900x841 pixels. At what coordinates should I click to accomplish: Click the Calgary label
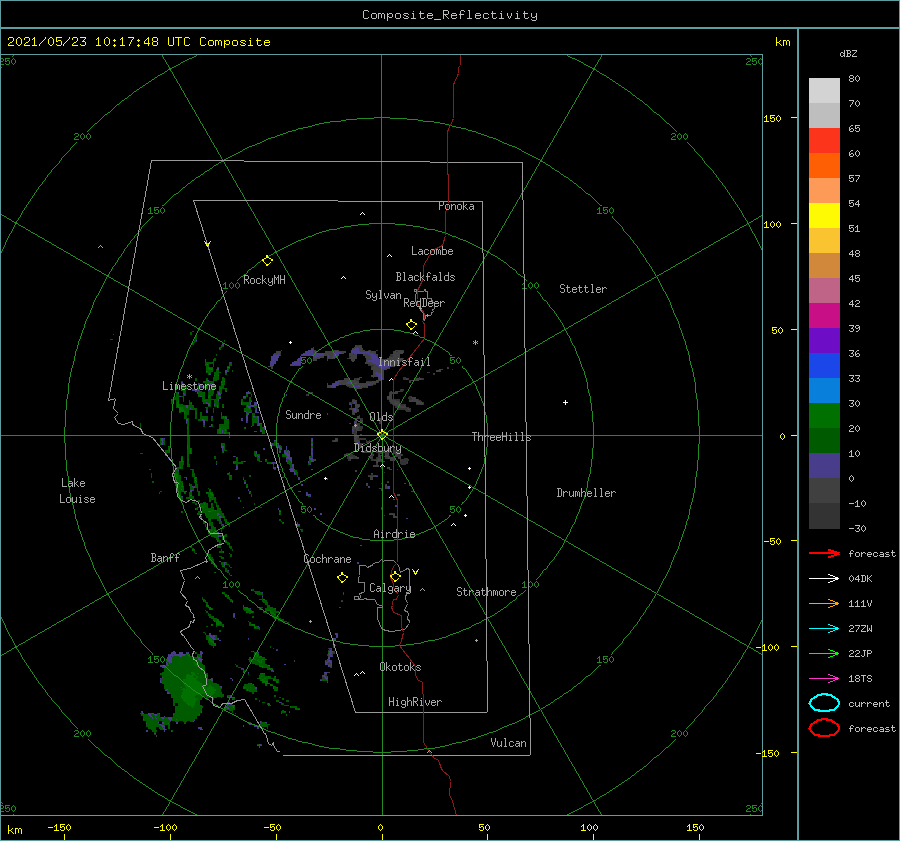pyautogui.click(x=390, y=588)
